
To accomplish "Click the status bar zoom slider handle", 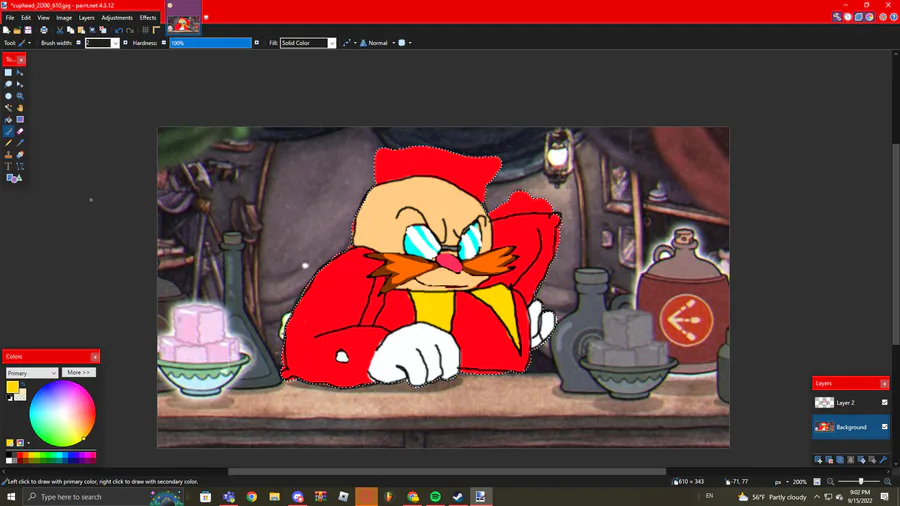I will pos(860,482).
